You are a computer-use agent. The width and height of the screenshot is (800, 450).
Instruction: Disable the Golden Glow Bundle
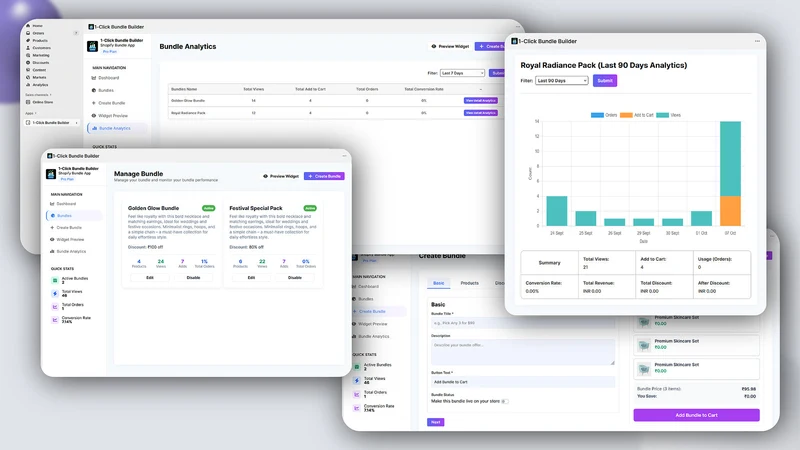click(193, 278)
